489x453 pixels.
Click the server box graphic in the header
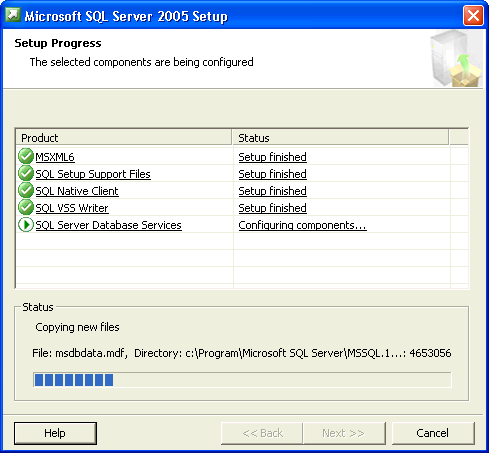(456, 59)
